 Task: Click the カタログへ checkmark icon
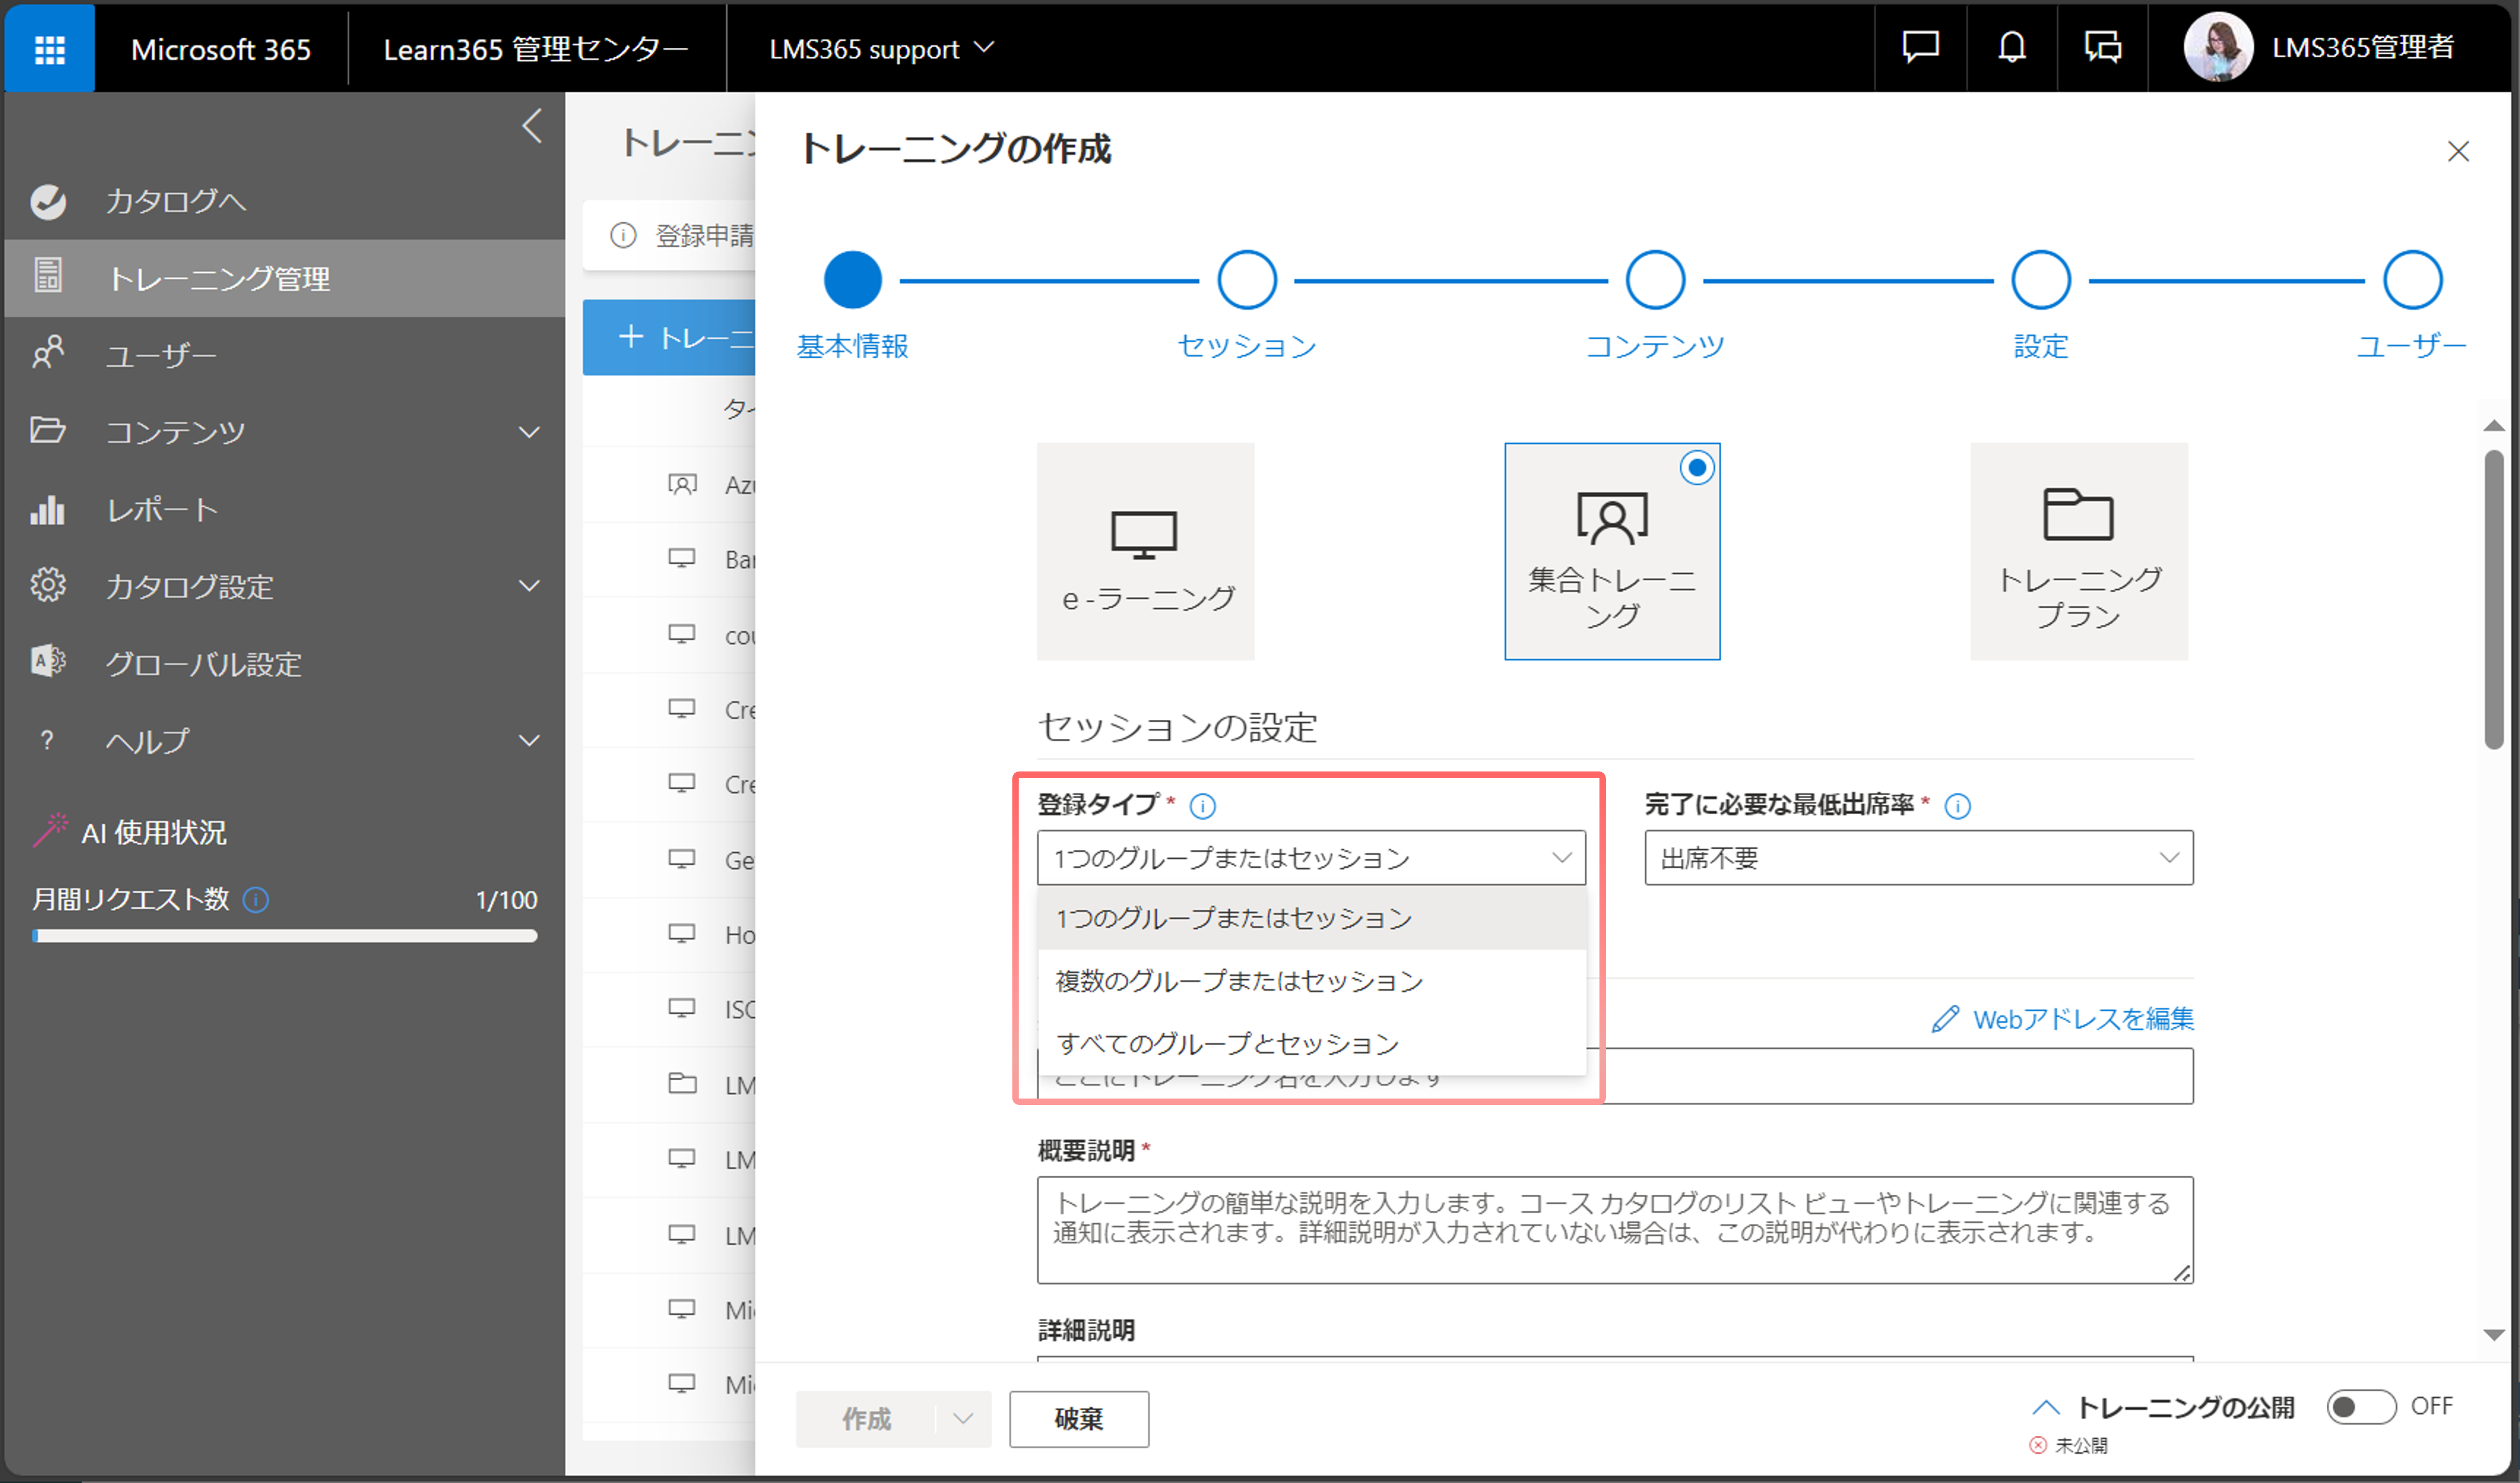pyautogui.click(x=48, y=201)
